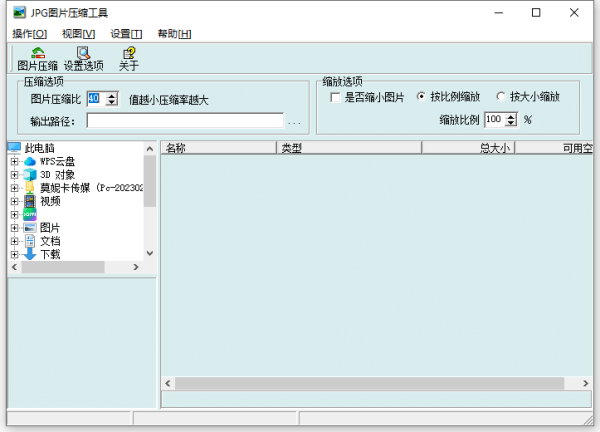Click the unlabeled colorful app icon in tree
Screen dimensions: 600x432
(x=30, y=214)
